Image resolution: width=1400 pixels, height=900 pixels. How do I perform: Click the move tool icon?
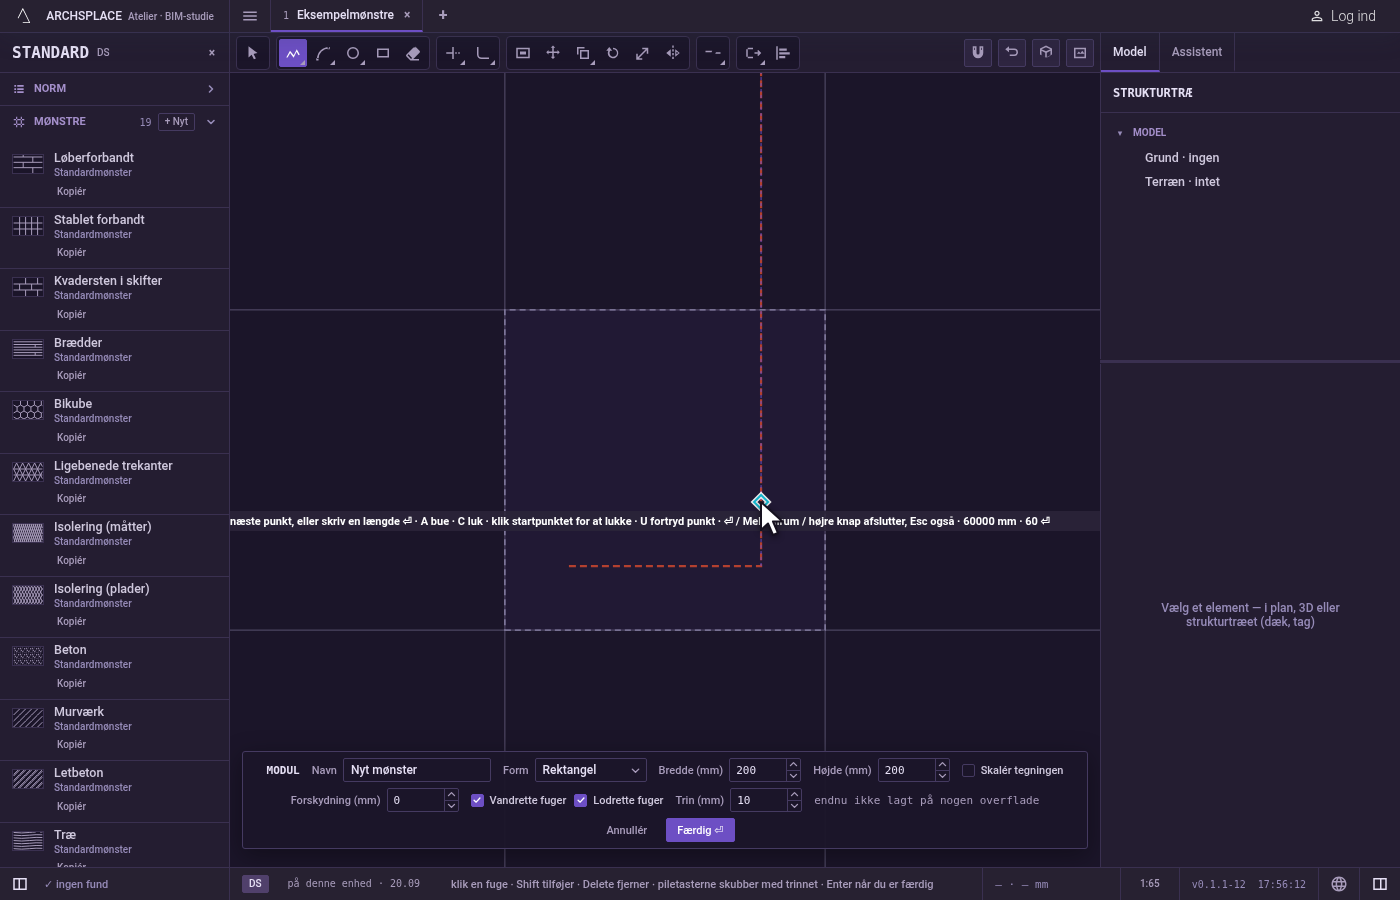[553, 53]
